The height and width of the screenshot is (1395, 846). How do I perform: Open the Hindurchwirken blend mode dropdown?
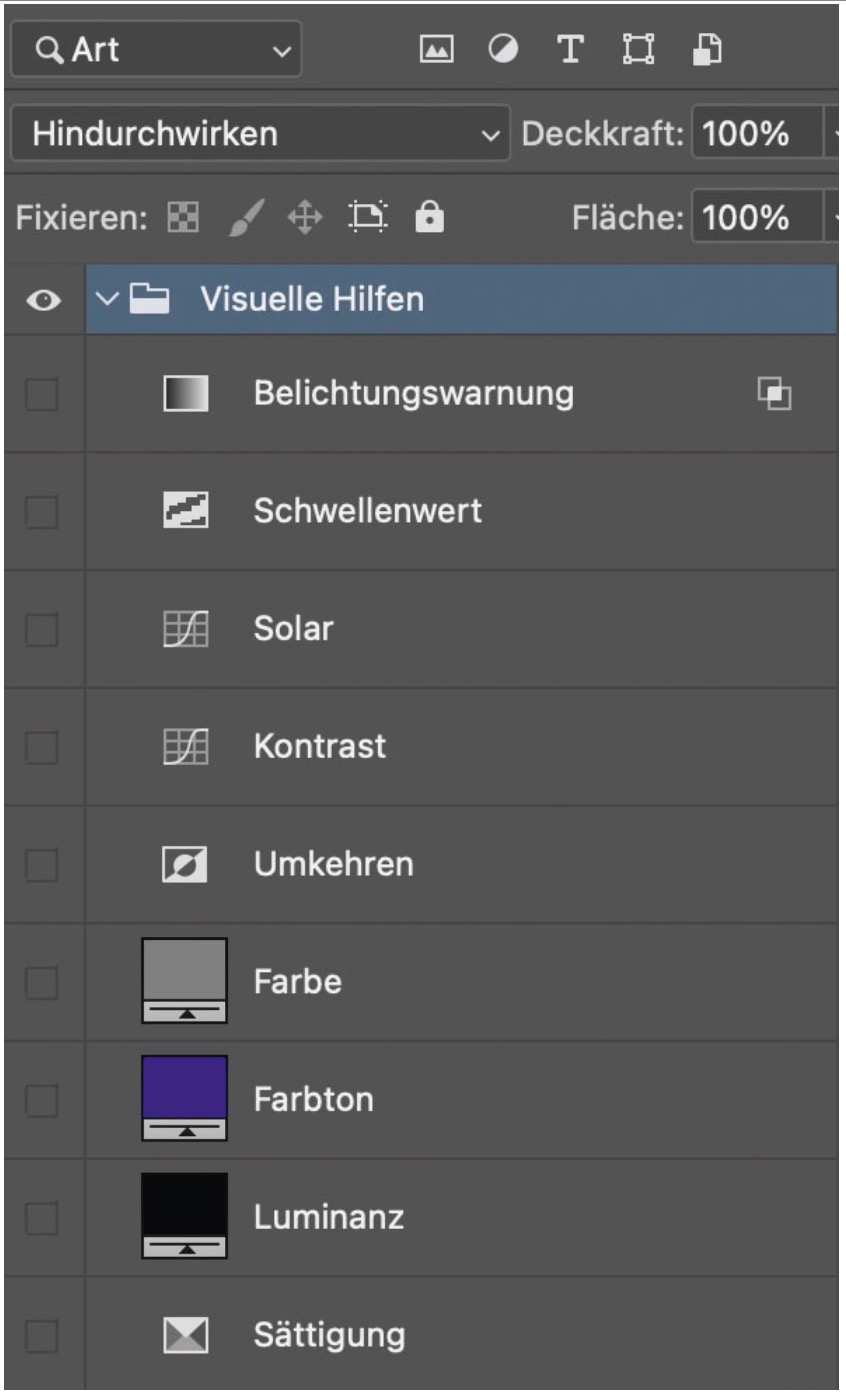click(260, 134)
